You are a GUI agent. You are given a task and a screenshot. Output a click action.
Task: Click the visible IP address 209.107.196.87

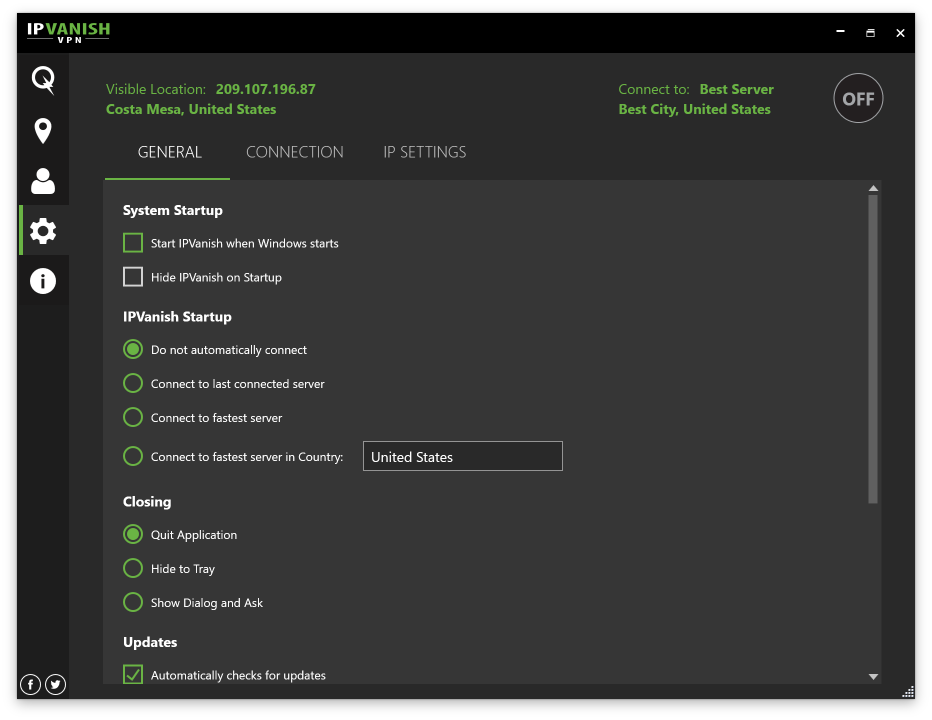click(x=265, y=89)
